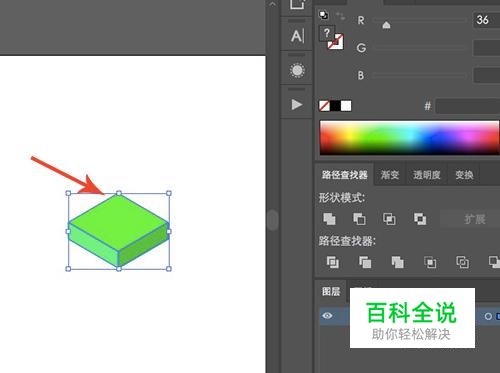Click the Outline pathfinder icon
Viewport: 500px width, 373px height.
(x=463, y=262)
